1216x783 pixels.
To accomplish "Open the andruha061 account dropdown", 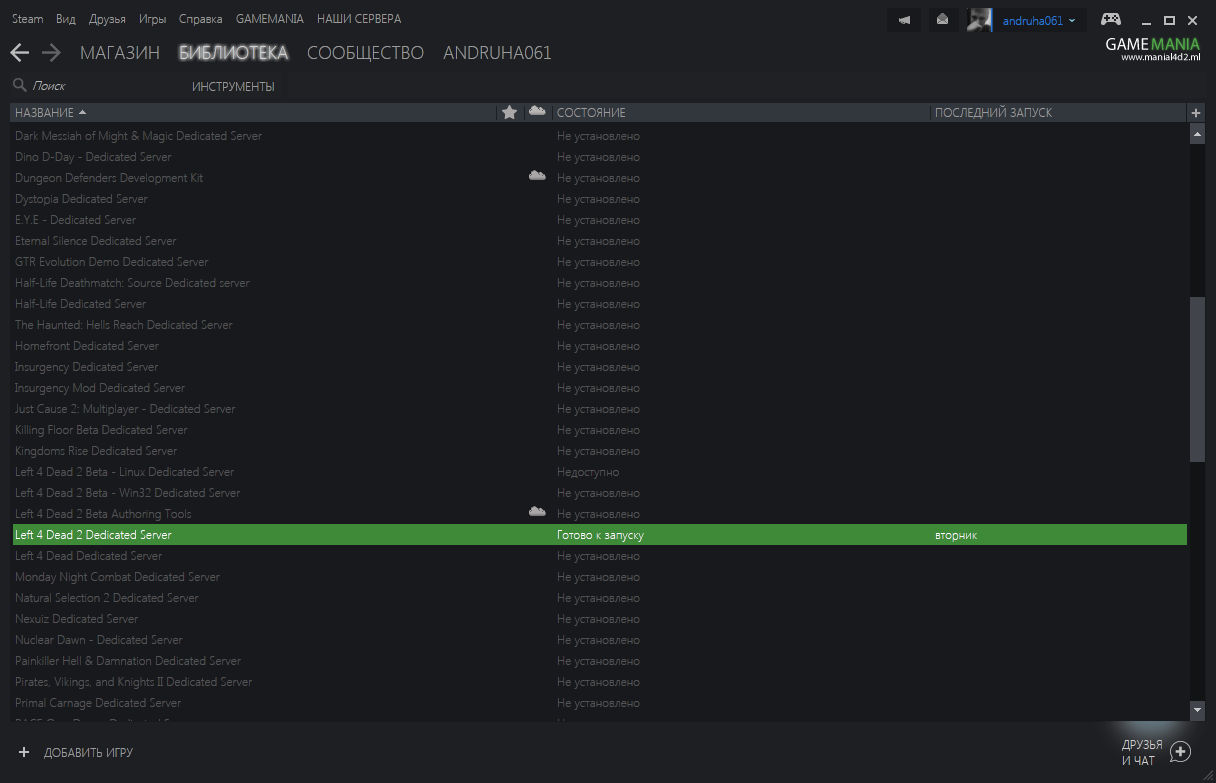I will pos(1038,20).
